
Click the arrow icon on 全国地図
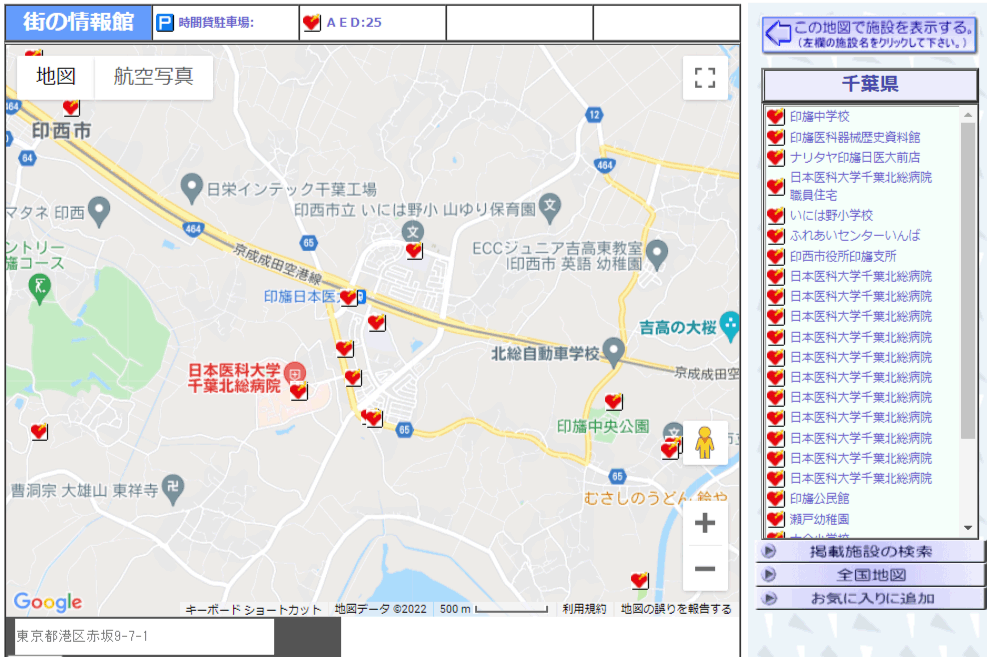pos(769,575)
